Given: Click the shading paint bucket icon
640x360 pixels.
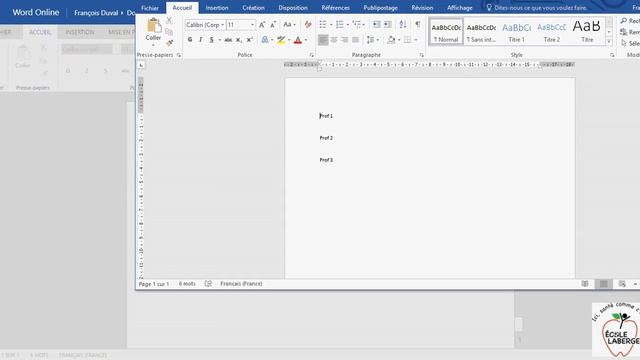Looking at the screenshot, I should pos(391,40).
